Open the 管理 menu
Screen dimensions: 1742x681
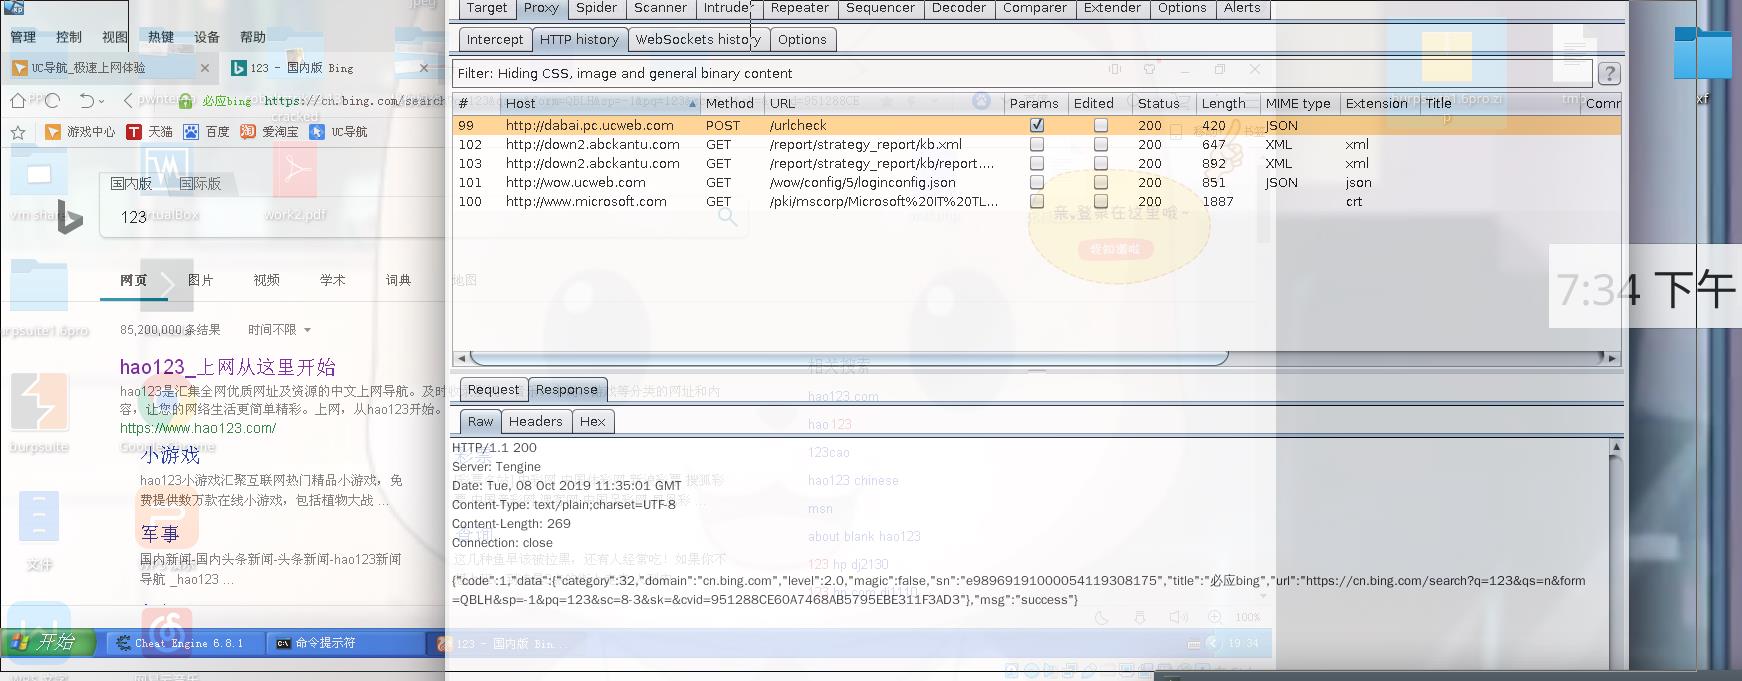pos(23,37)
